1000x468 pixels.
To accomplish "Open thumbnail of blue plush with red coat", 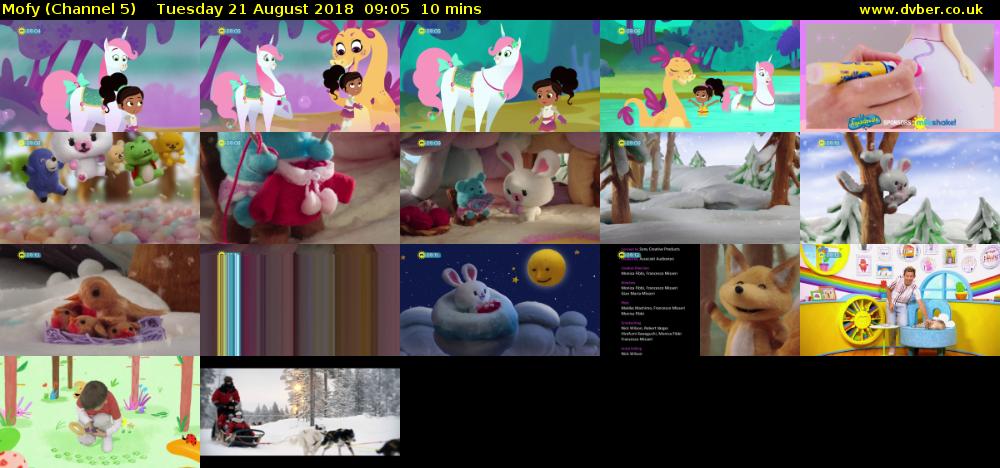I will (300, 188).
